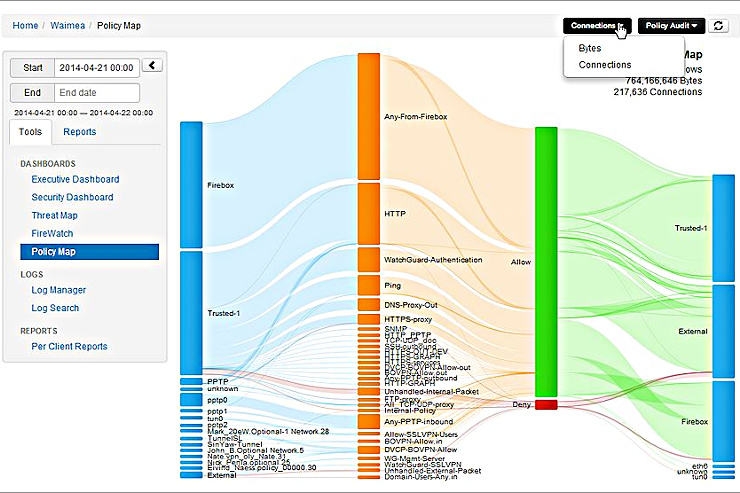740x493 pixels.
Task: Open the Threat Map dashboard
Action: coord(54,215)
